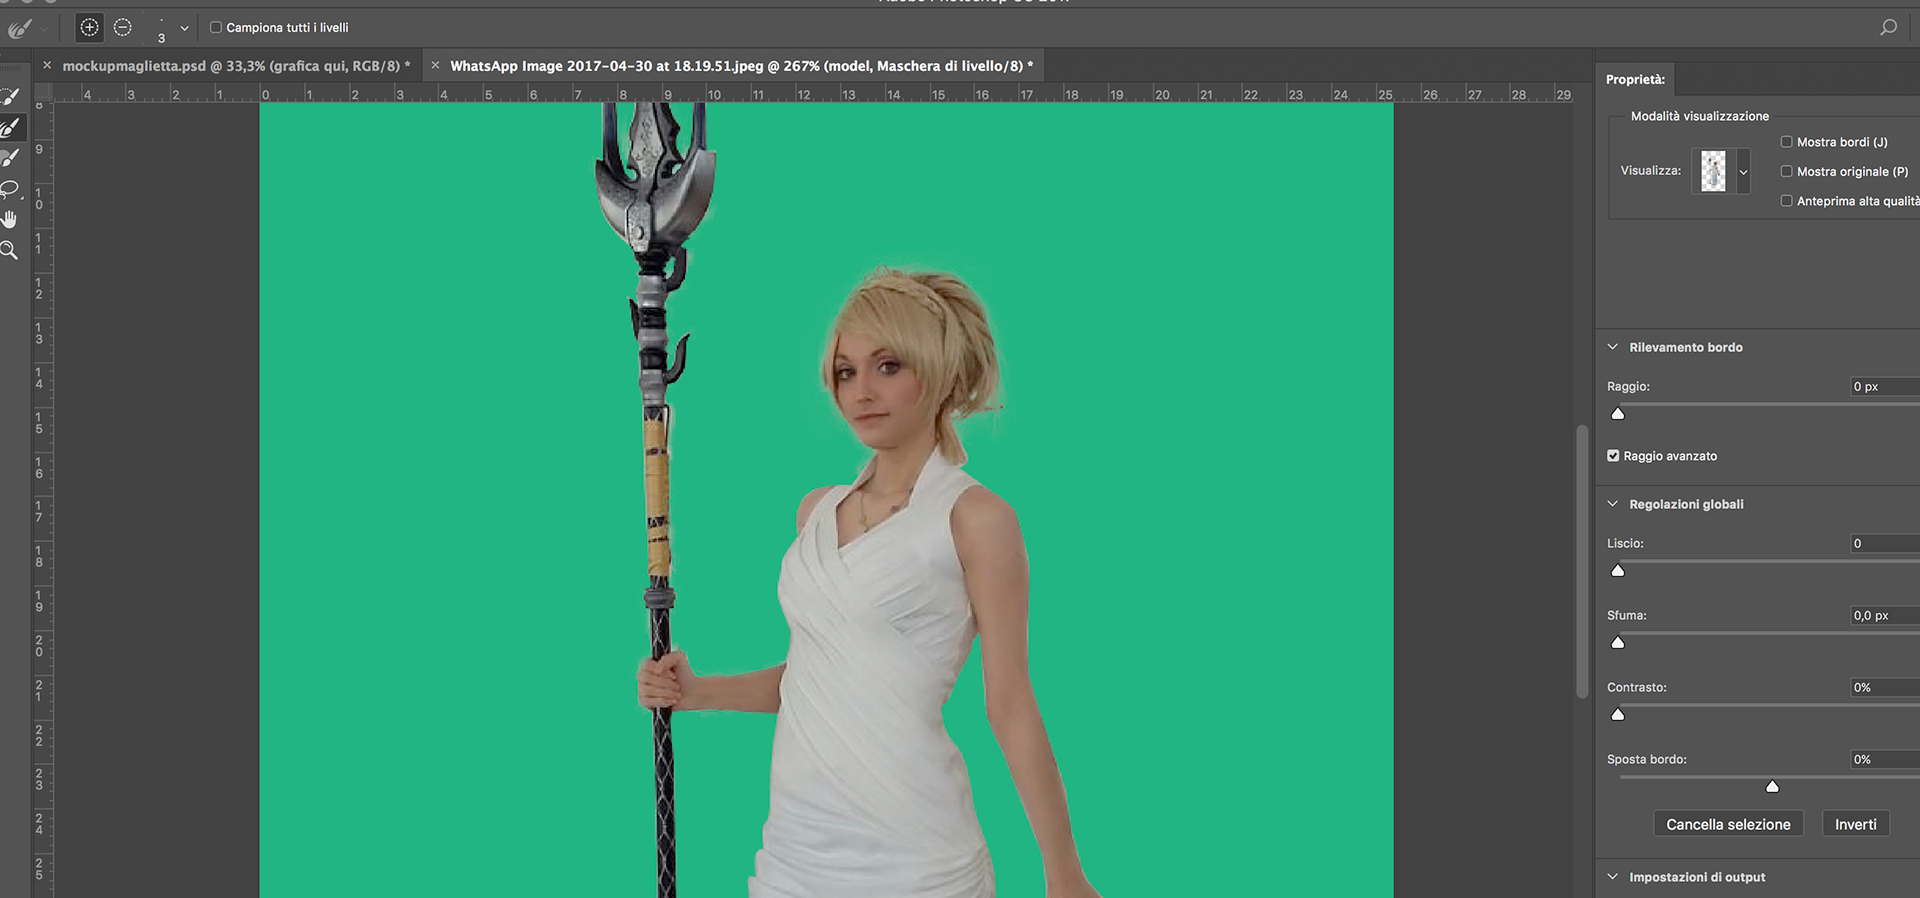
Task: Enable Anteprima alta qualità checkbox
Action: point(1786,201)
